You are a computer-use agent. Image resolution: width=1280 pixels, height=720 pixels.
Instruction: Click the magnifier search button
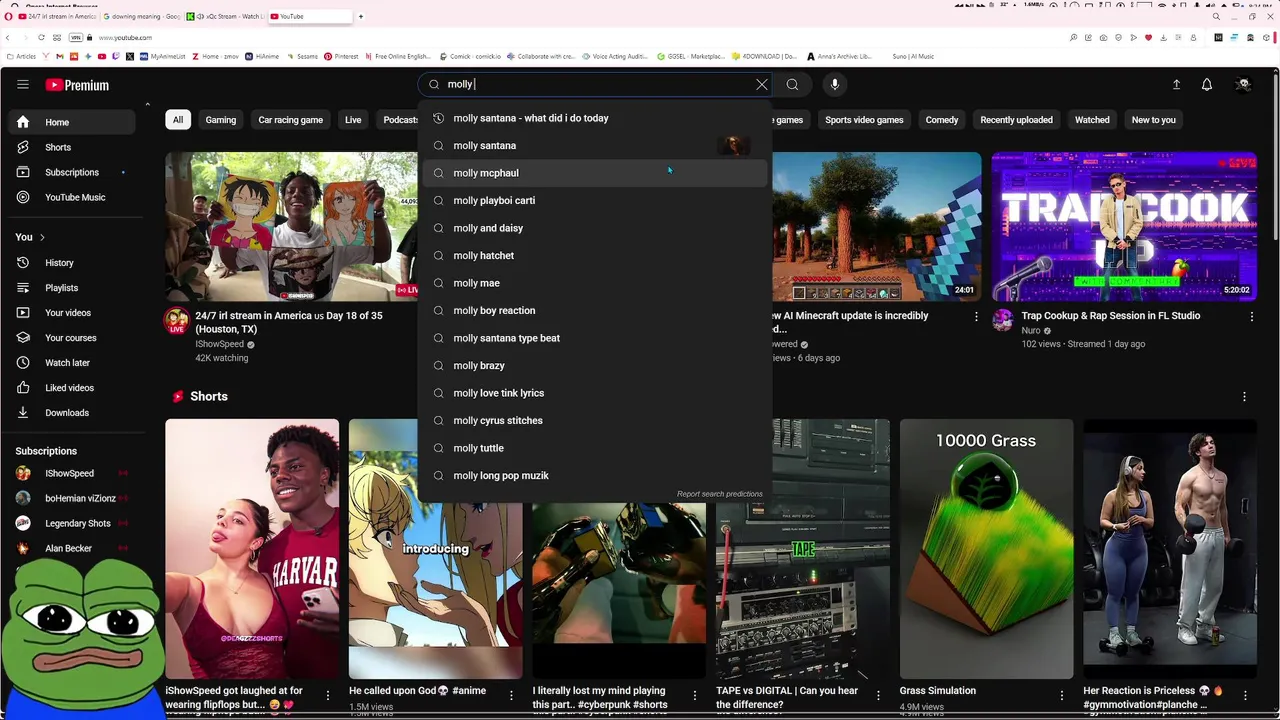[x=792, y=85]
